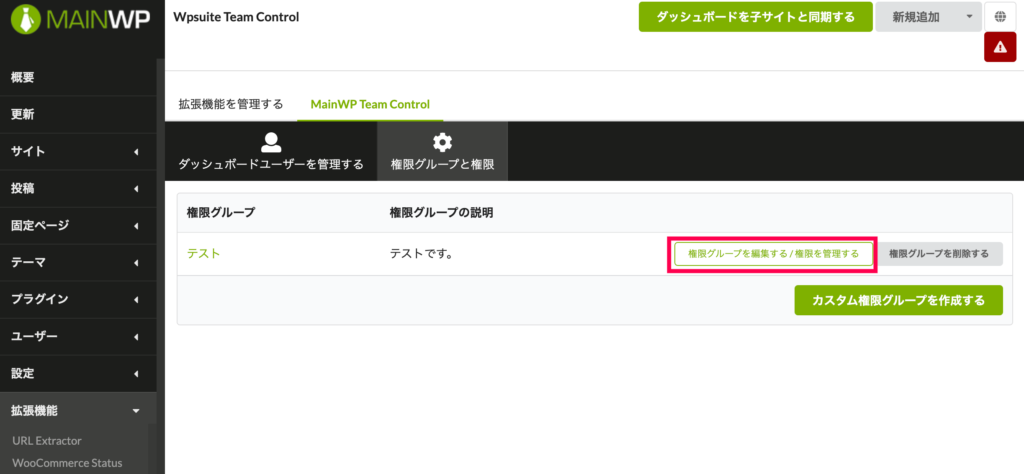
Task: Expand the サイト sidebar menu arrow
Action: pyautogui.click(x=136, y=152)
